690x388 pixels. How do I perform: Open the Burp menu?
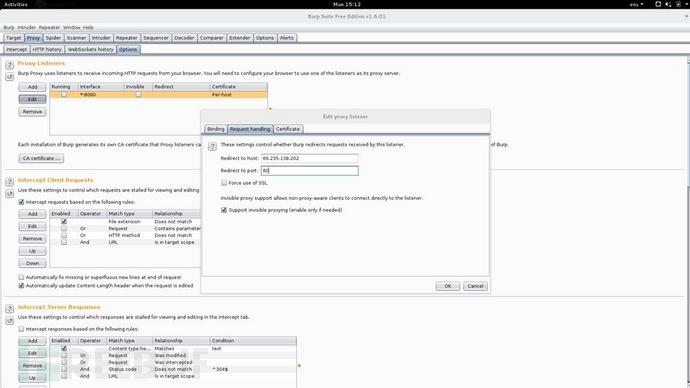[x=9, y=27]
